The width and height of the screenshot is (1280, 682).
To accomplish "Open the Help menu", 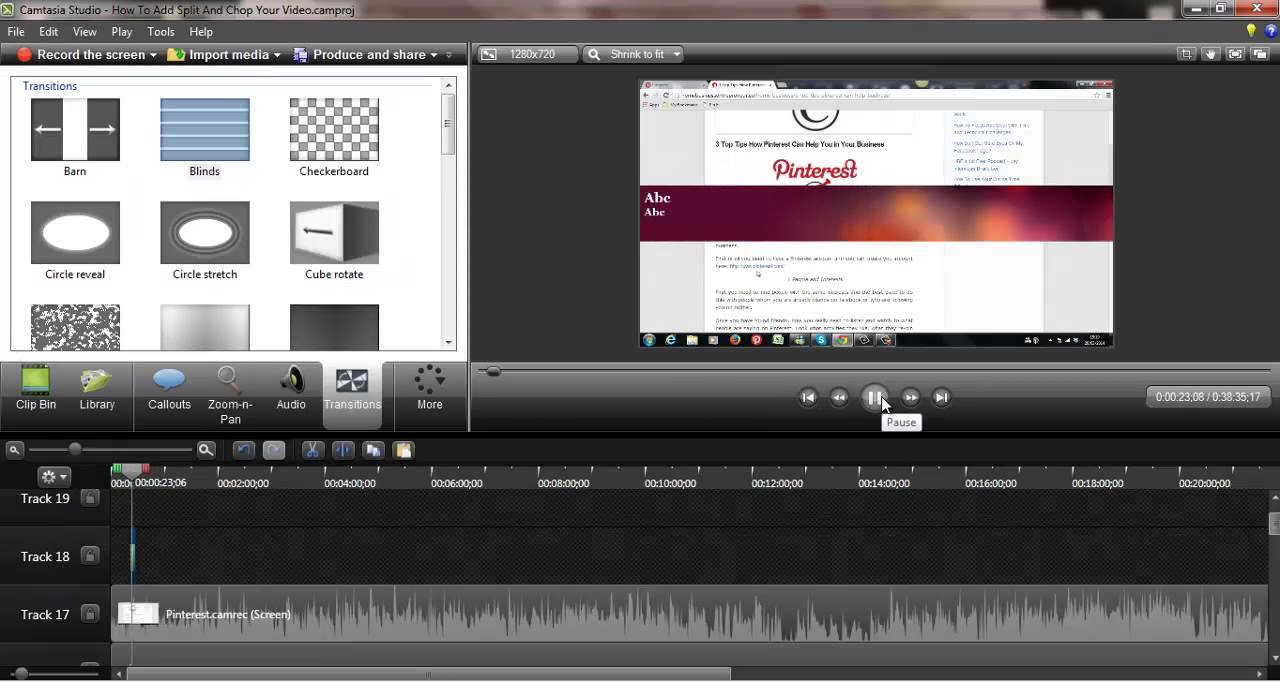I will [201, 32].
